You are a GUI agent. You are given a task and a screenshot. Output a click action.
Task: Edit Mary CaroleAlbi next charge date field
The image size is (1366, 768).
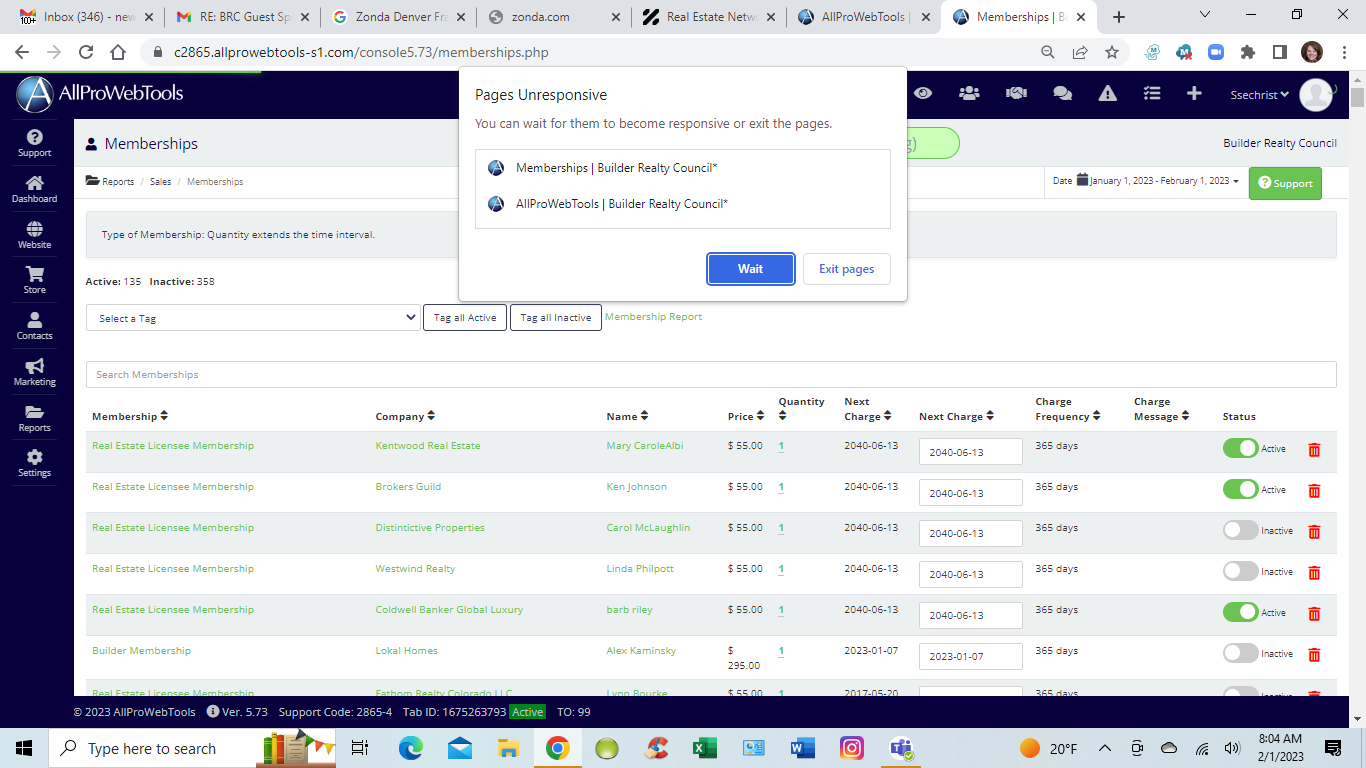[x=971, y=452]
